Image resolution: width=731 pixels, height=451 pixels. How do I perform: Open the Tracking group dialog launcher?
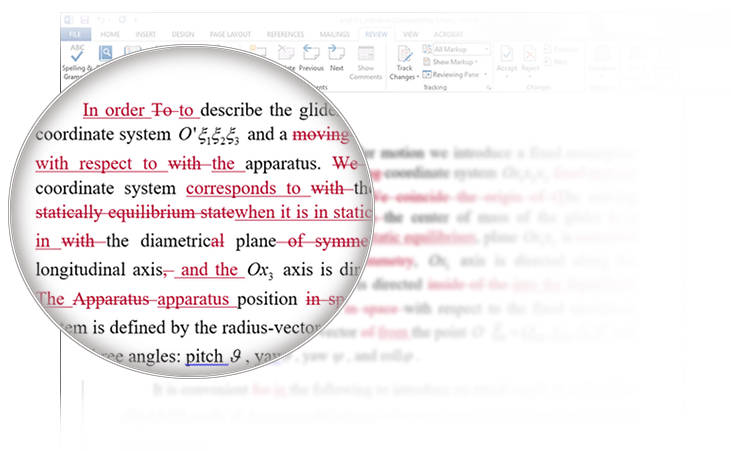tap(489, 87)
